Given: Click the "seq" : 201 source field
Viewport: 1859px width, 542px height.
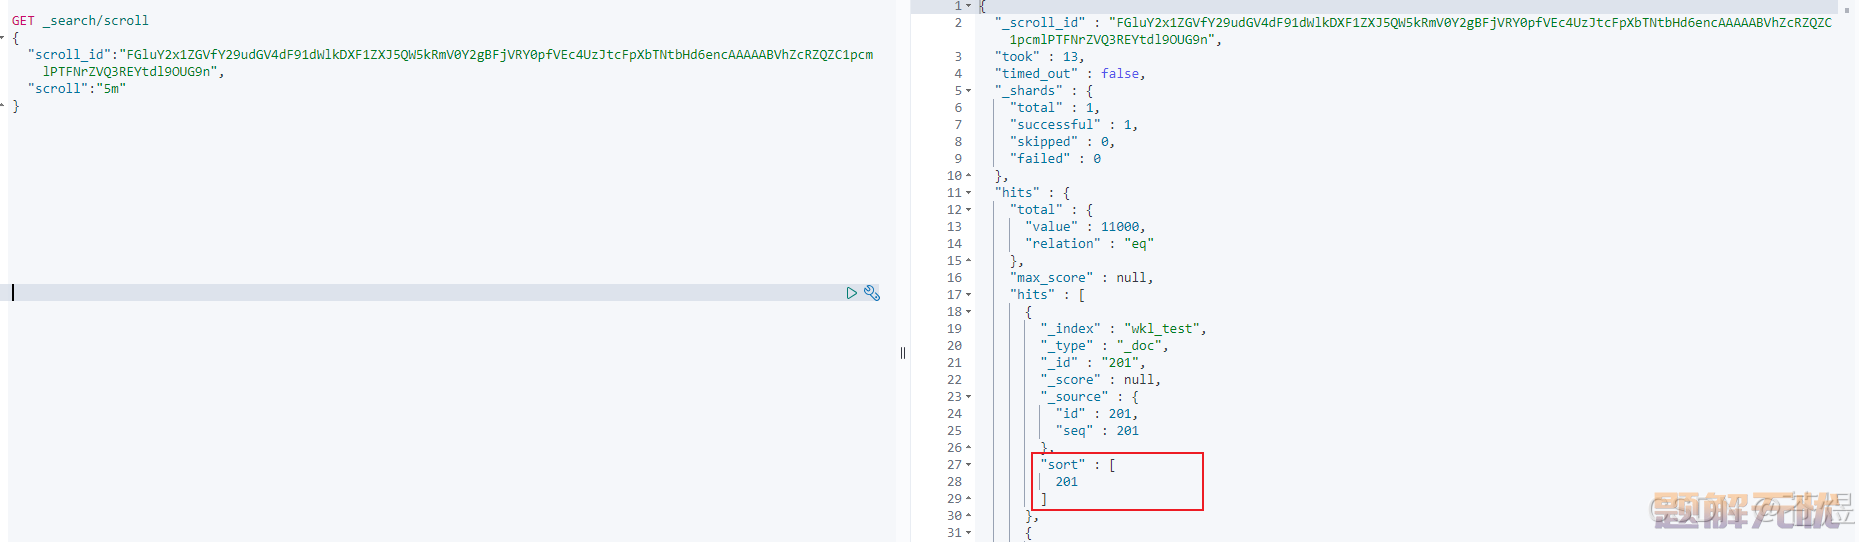Looking at the screenshot, I should point(1097,431).
